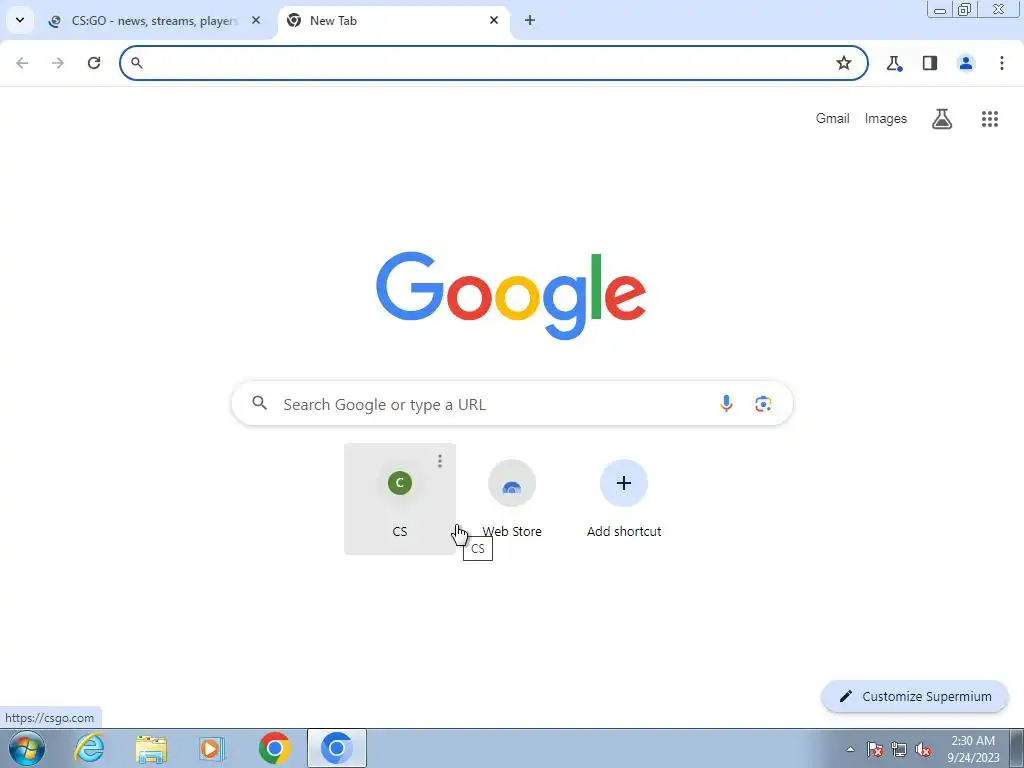
Task: Click the magnifier icon in search box
Action: (x=260, y=404)
